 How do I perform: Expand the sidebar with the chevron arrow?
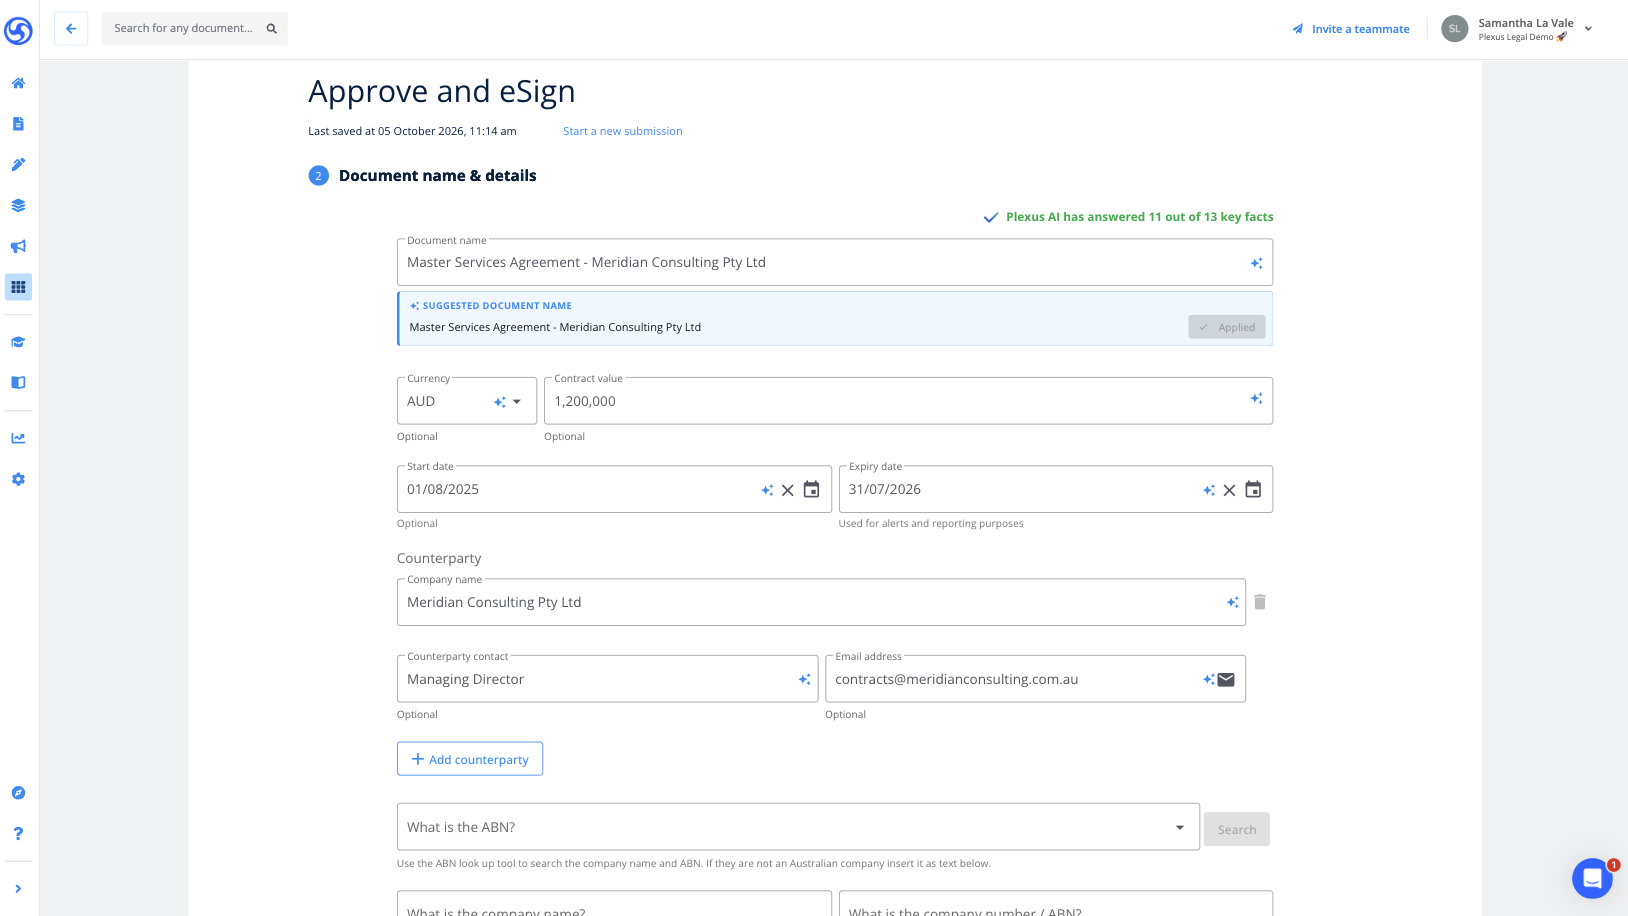pos(18,888)
